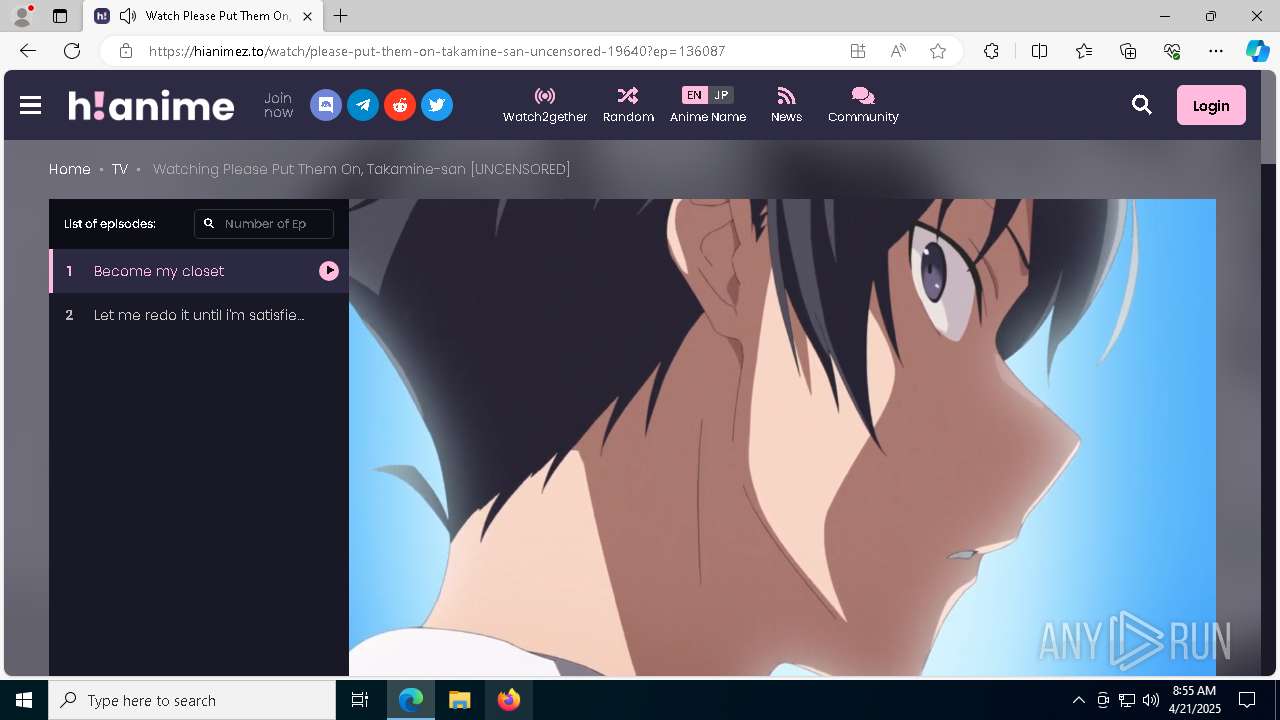This screenshot has height=720, width=1280.
Task: Open the Discord join link
Action: click(326, 105)
